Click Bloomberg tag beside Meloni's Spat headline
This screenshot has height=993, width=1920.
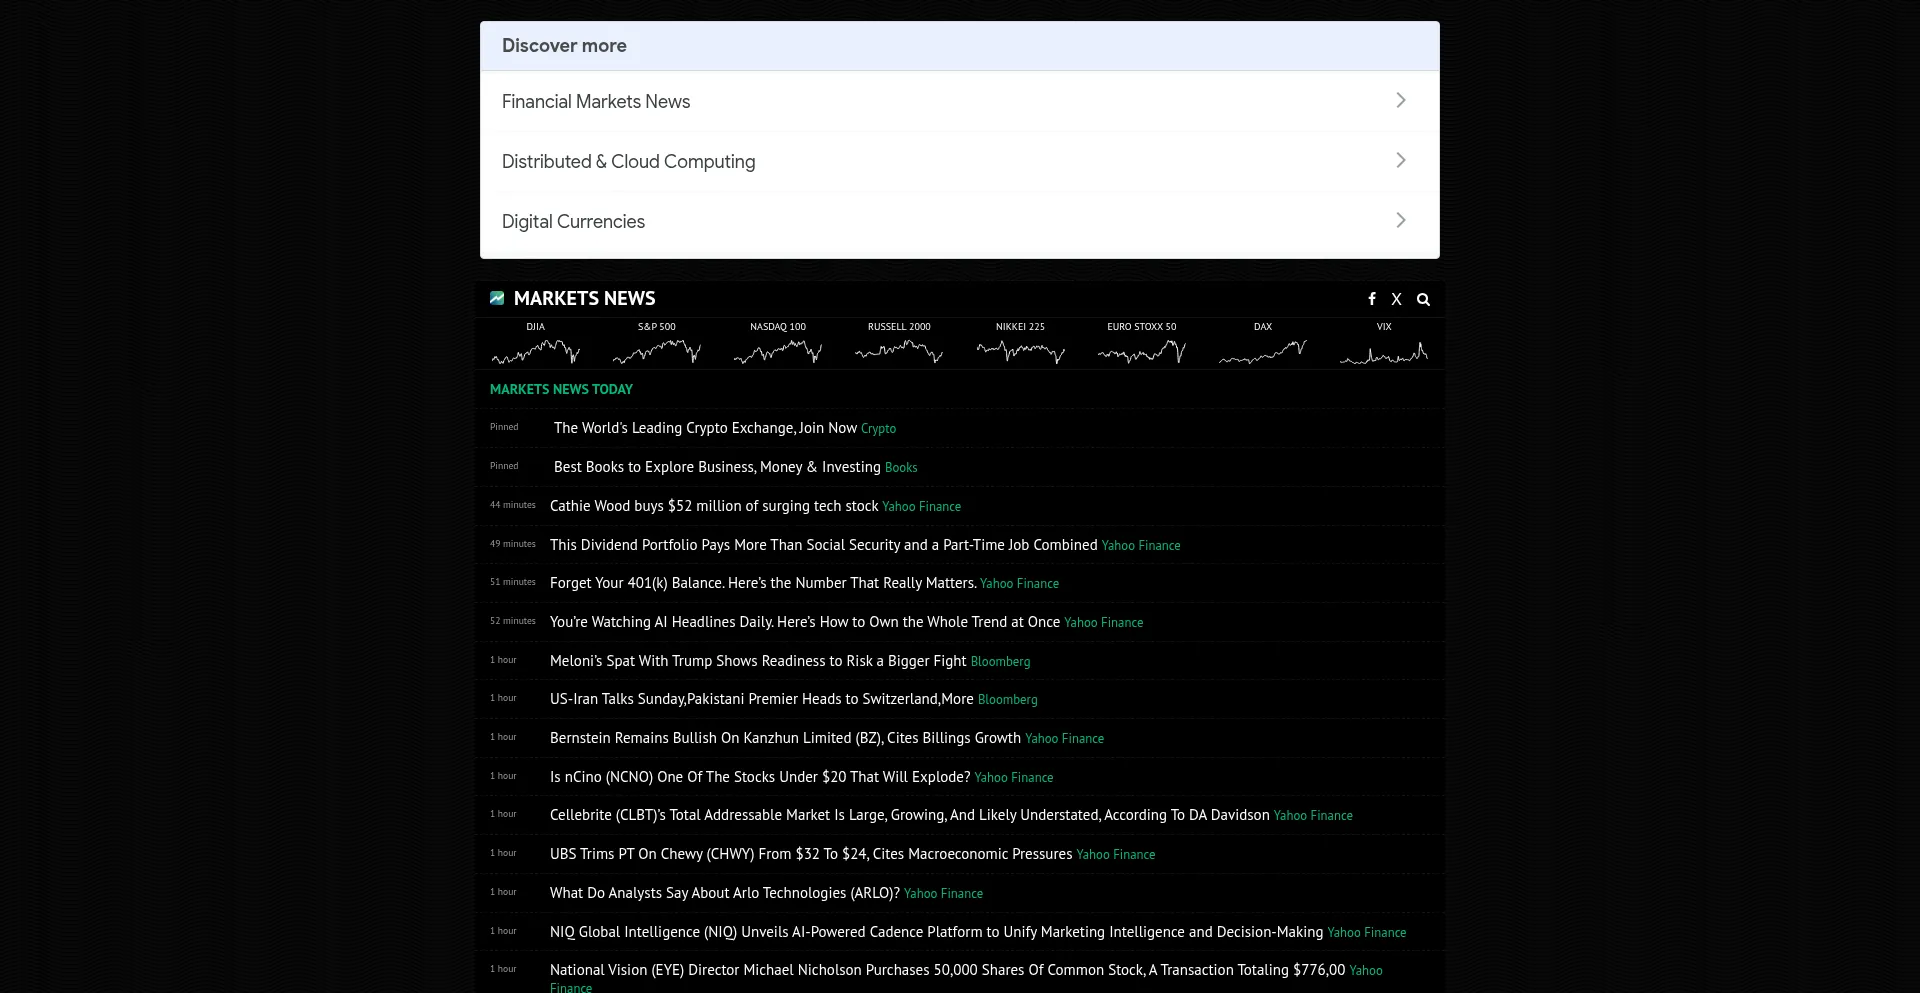click(1000, 662)
